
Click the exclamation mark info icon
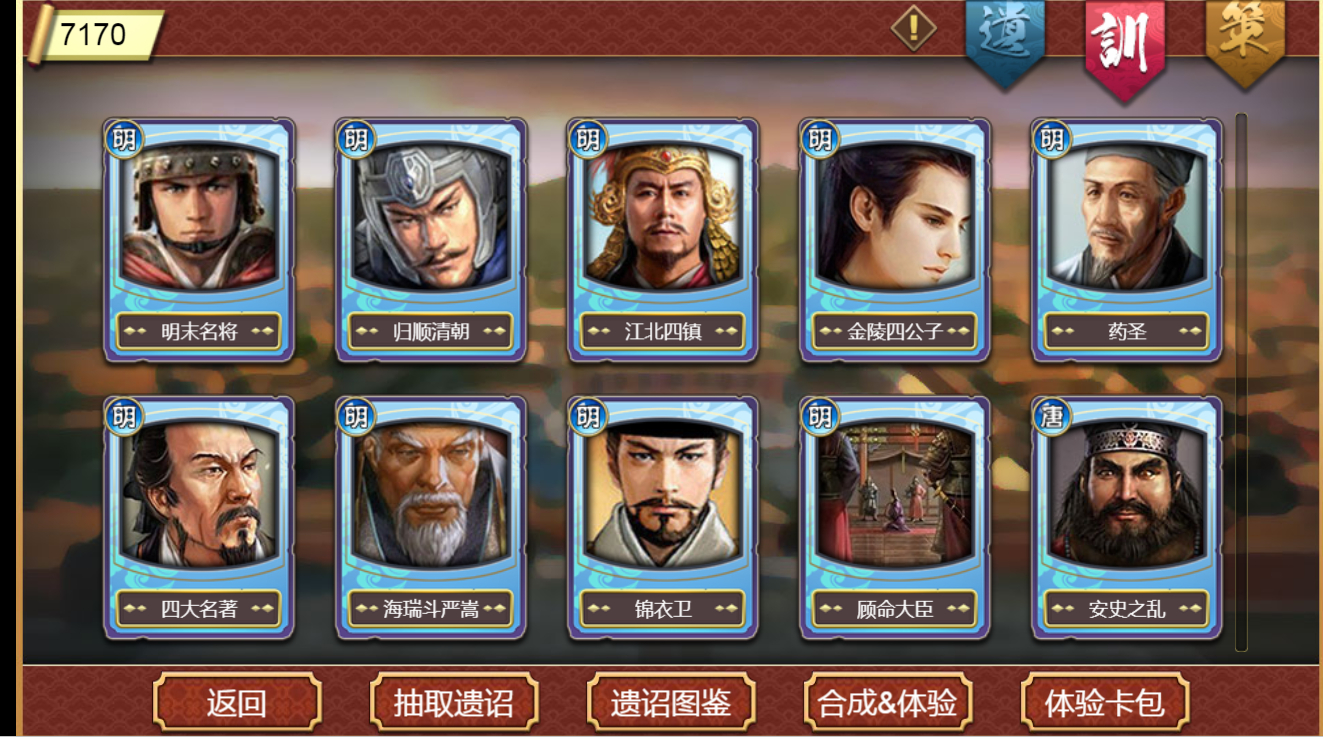913,28
